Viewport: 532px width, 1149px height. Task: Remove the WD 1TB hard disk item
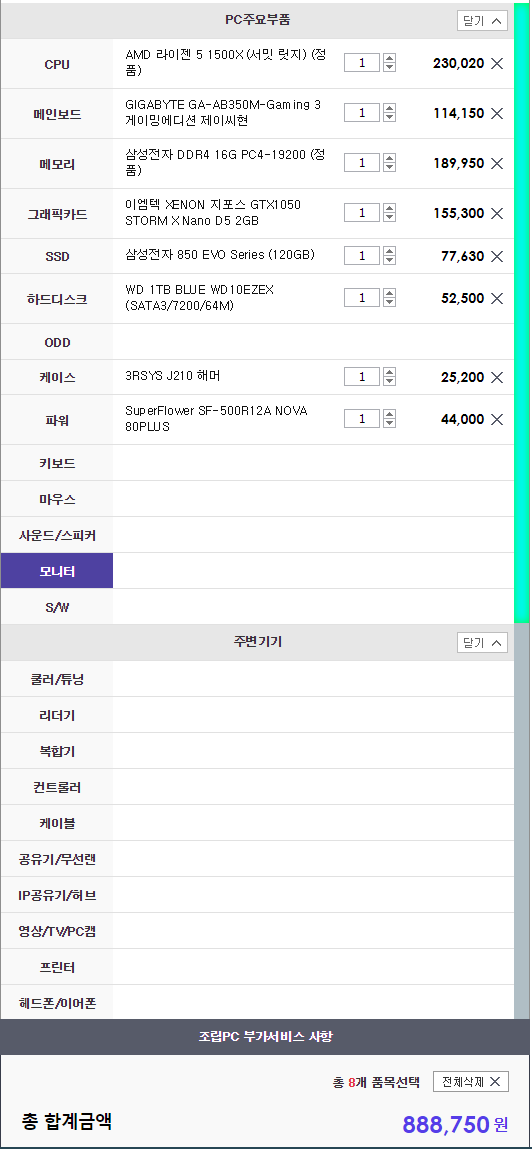[497, 298]
